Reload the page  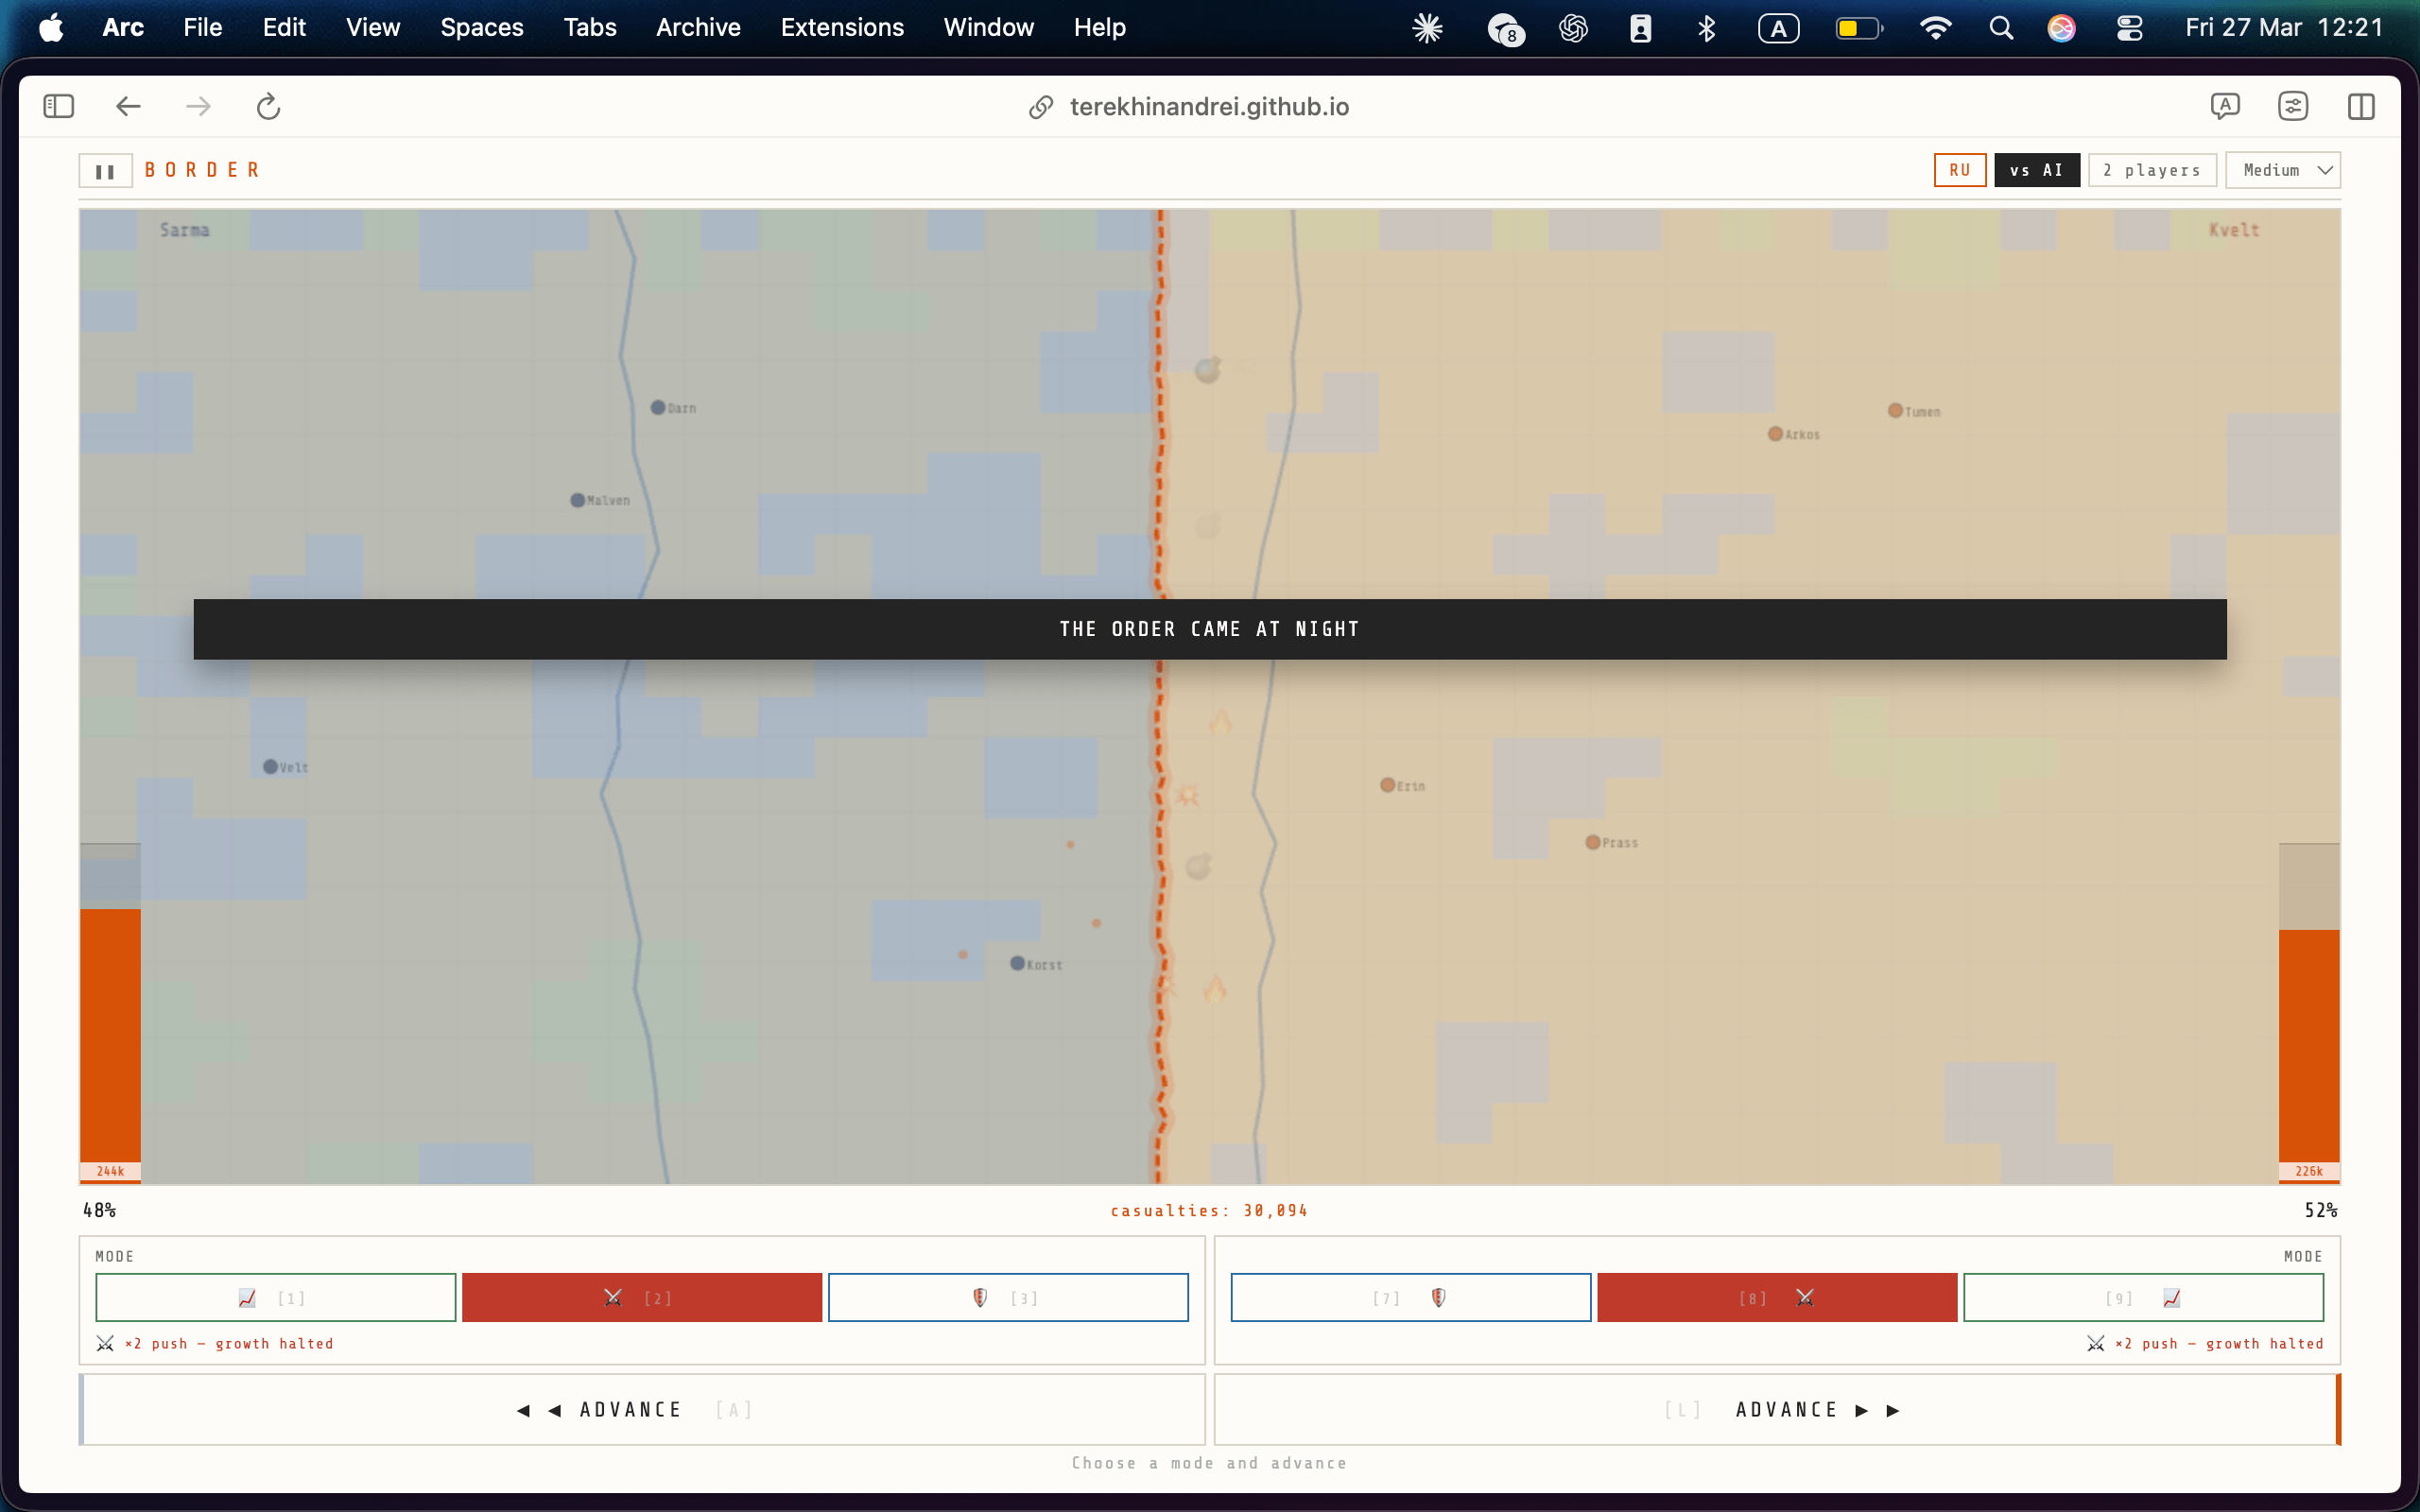click(x=268, y=106)
